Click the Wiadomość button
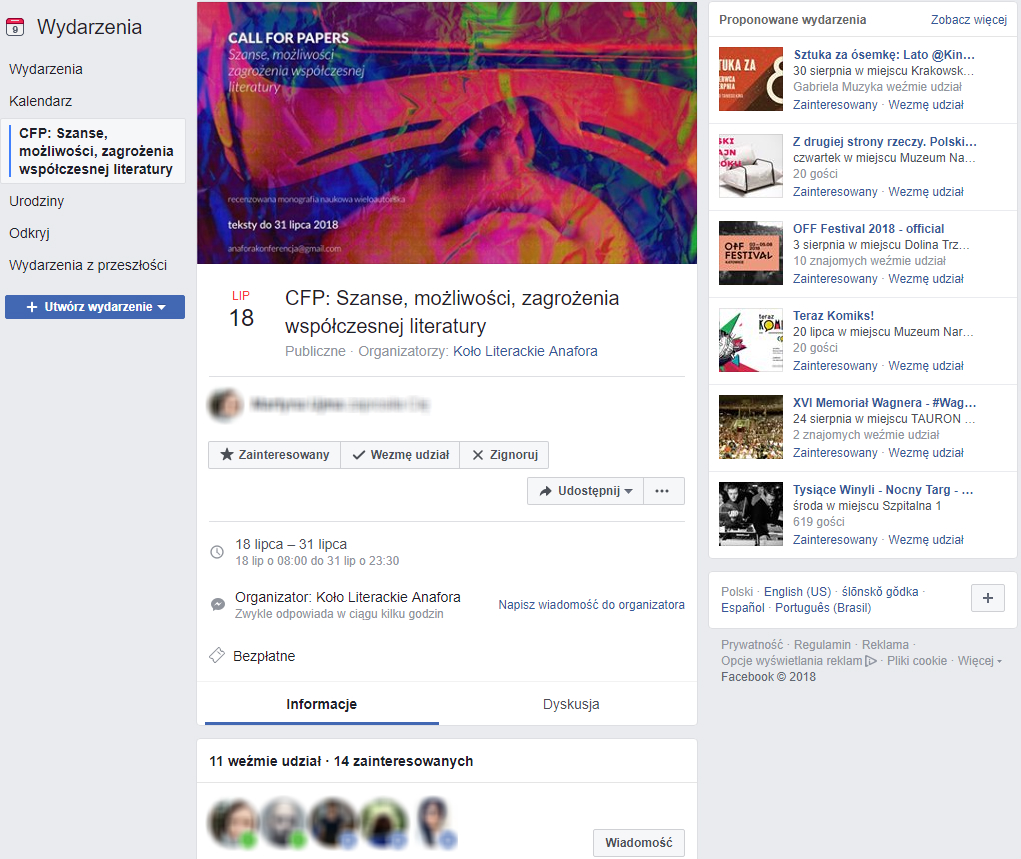The width and height of the screenshot is (1021, 859). click(639, 843)
